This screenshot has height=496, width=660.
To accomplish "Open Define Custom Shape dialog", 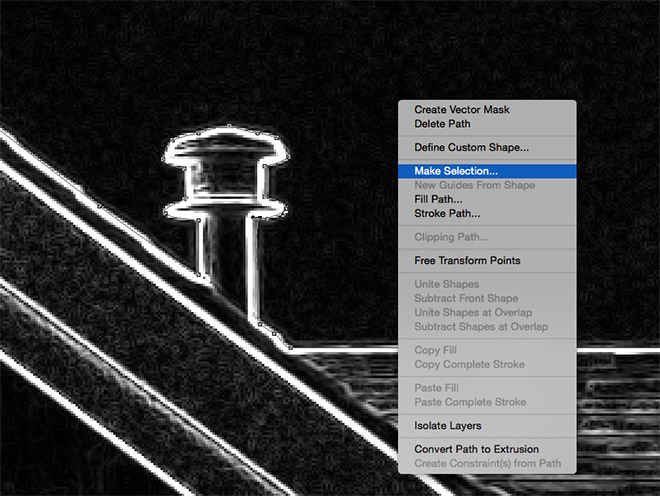I will [x=487, y=147].
